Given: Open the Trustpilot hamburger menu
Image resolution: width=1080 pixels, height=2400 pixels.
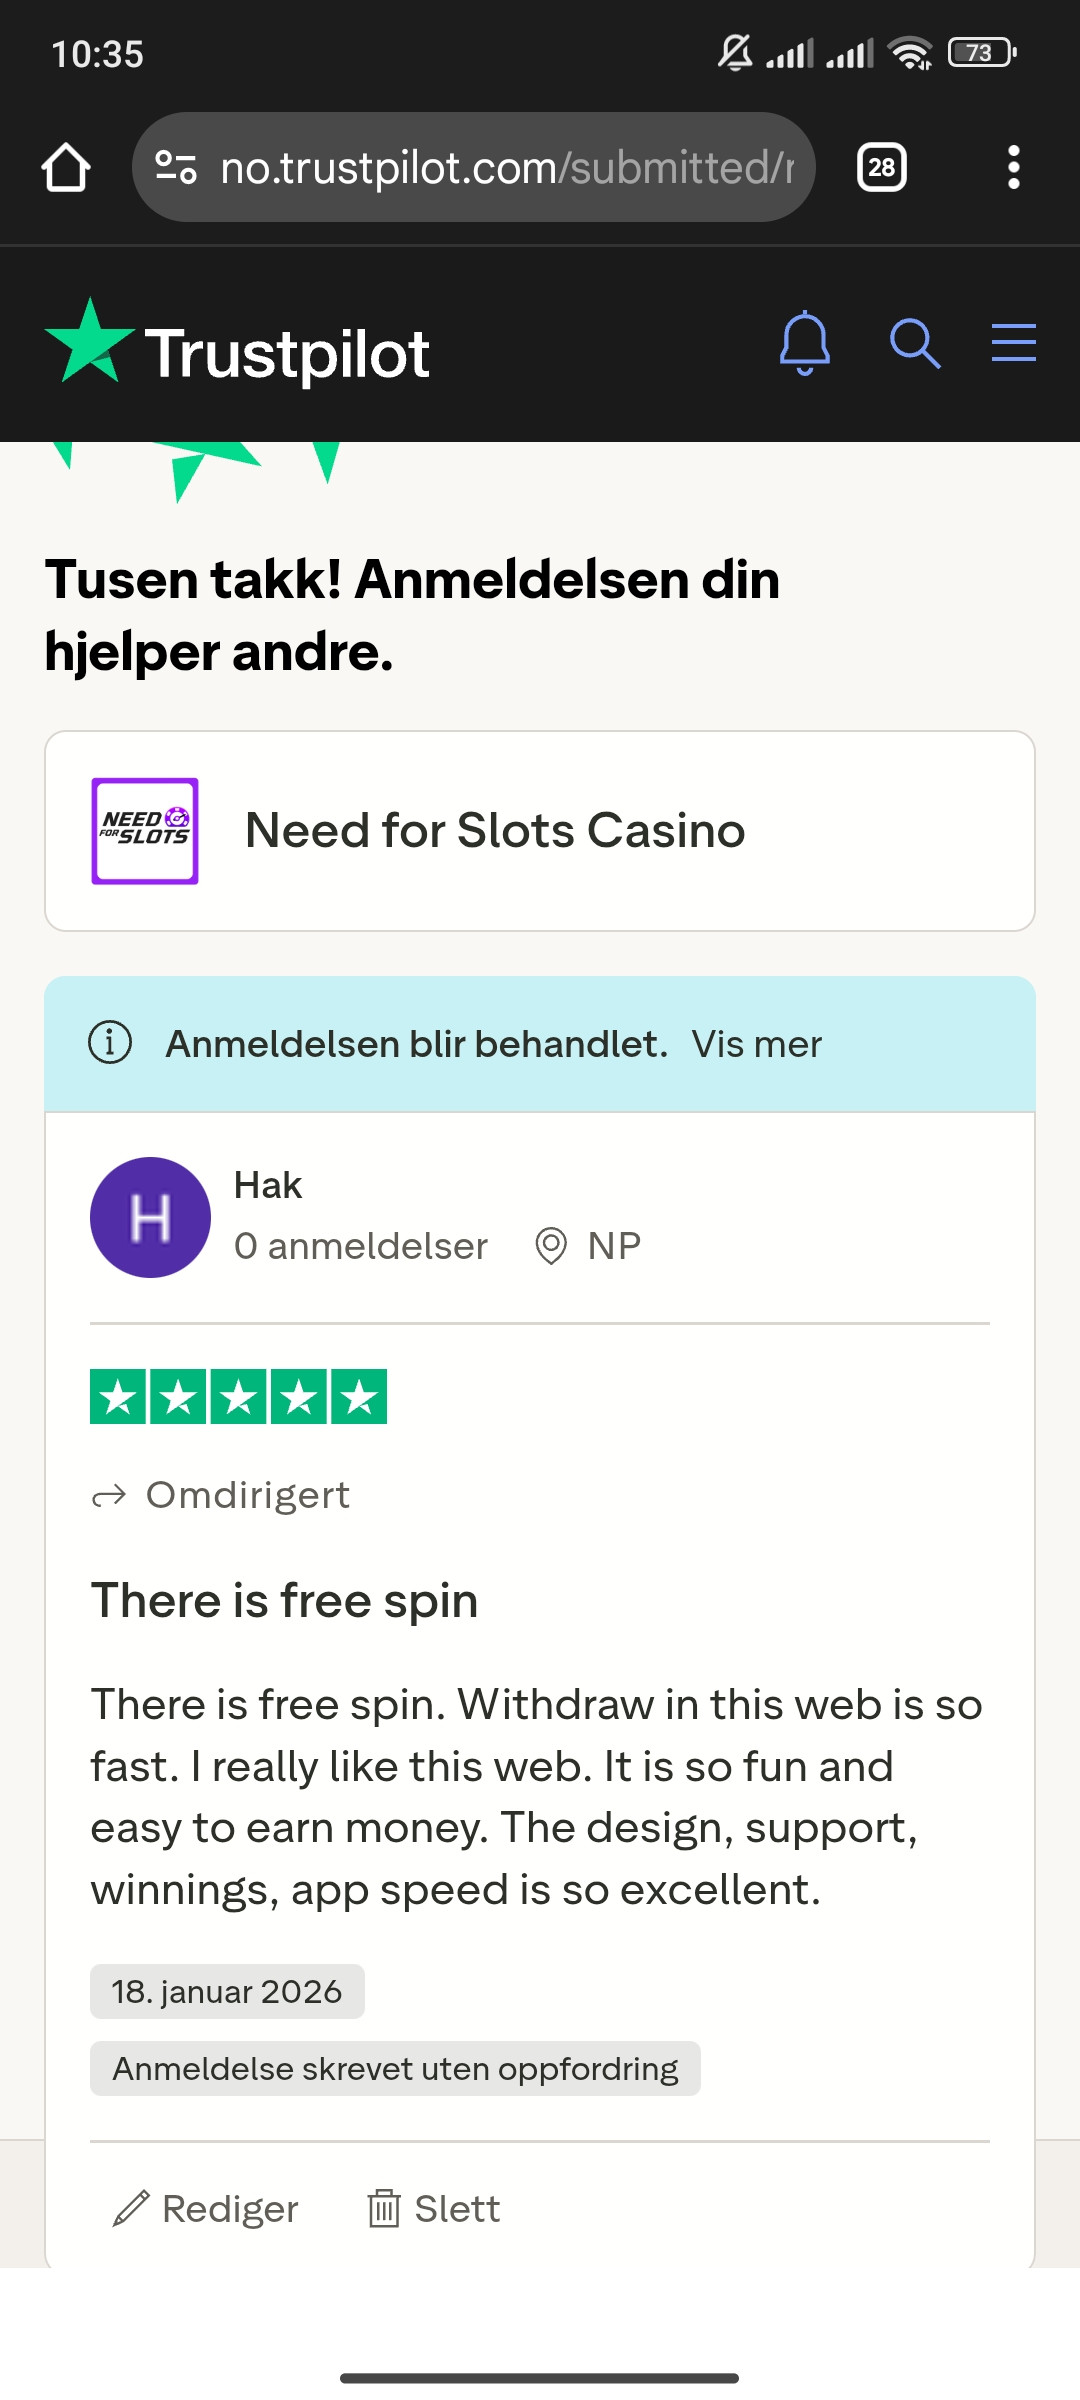Looking at the screenshot, I should tap(1013, 343).
